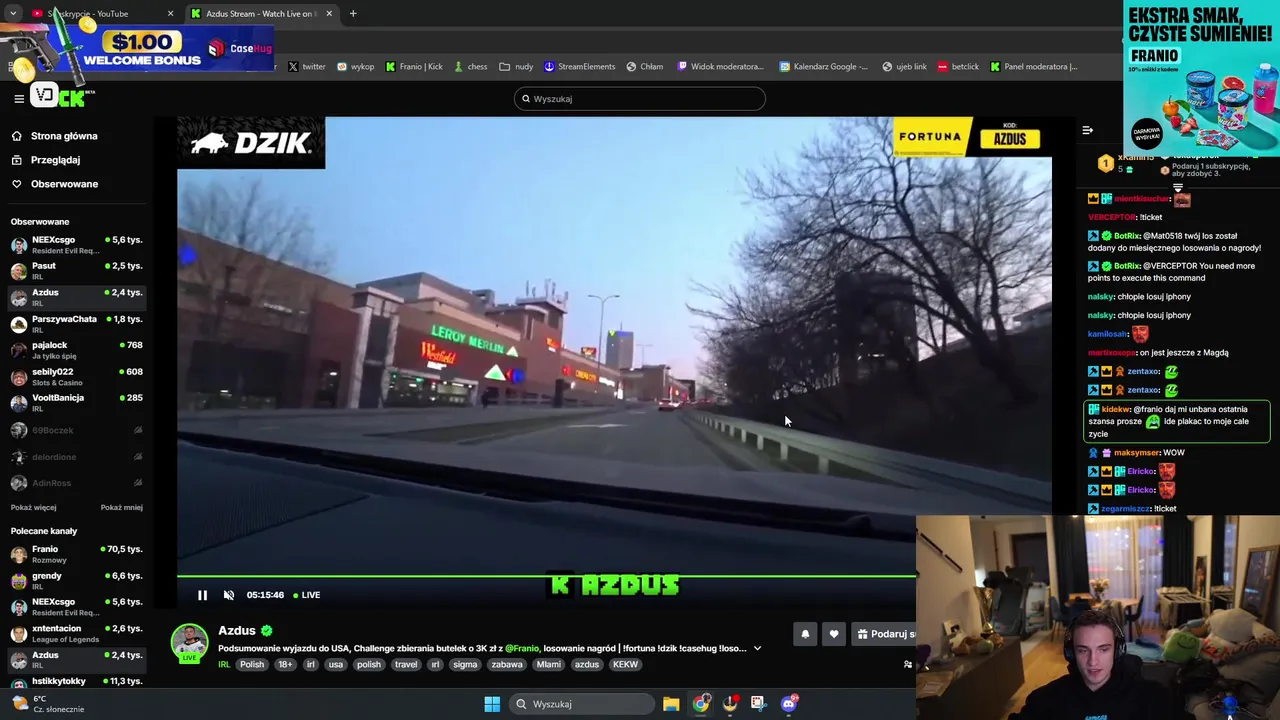Expand list with Pokaż więcej
The height and width of the screenshot is (720, 1280).
(34, 507)
